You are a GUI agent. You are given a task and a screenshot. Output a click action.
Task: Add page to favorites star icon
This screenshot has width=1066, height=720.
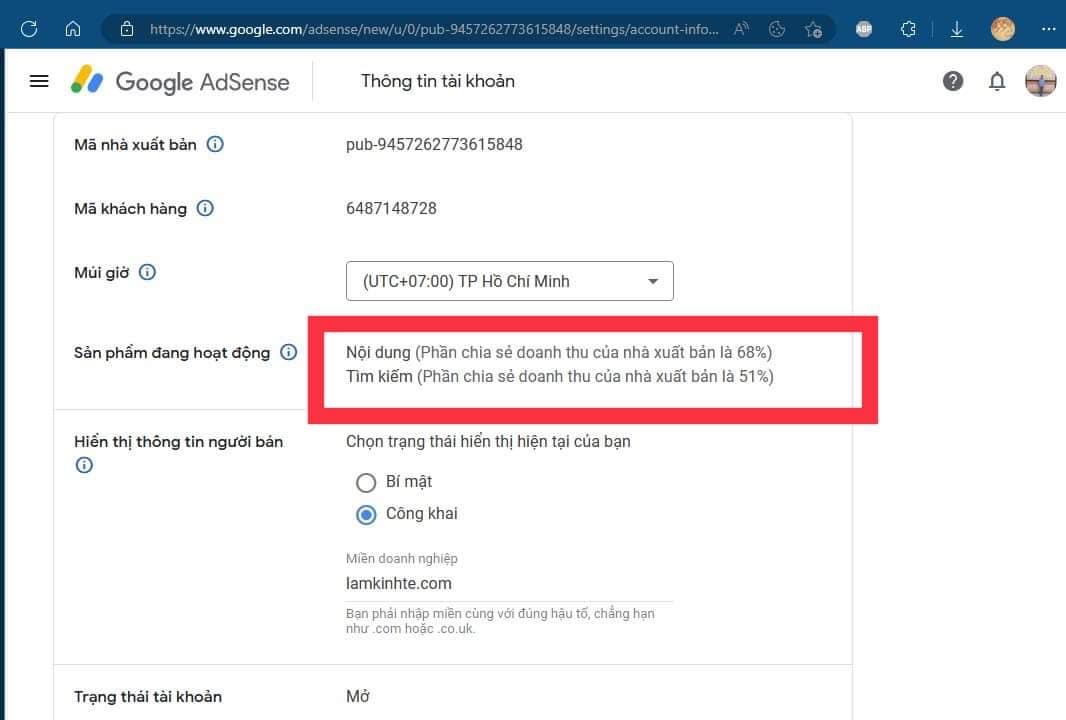[x=812, y=29]
